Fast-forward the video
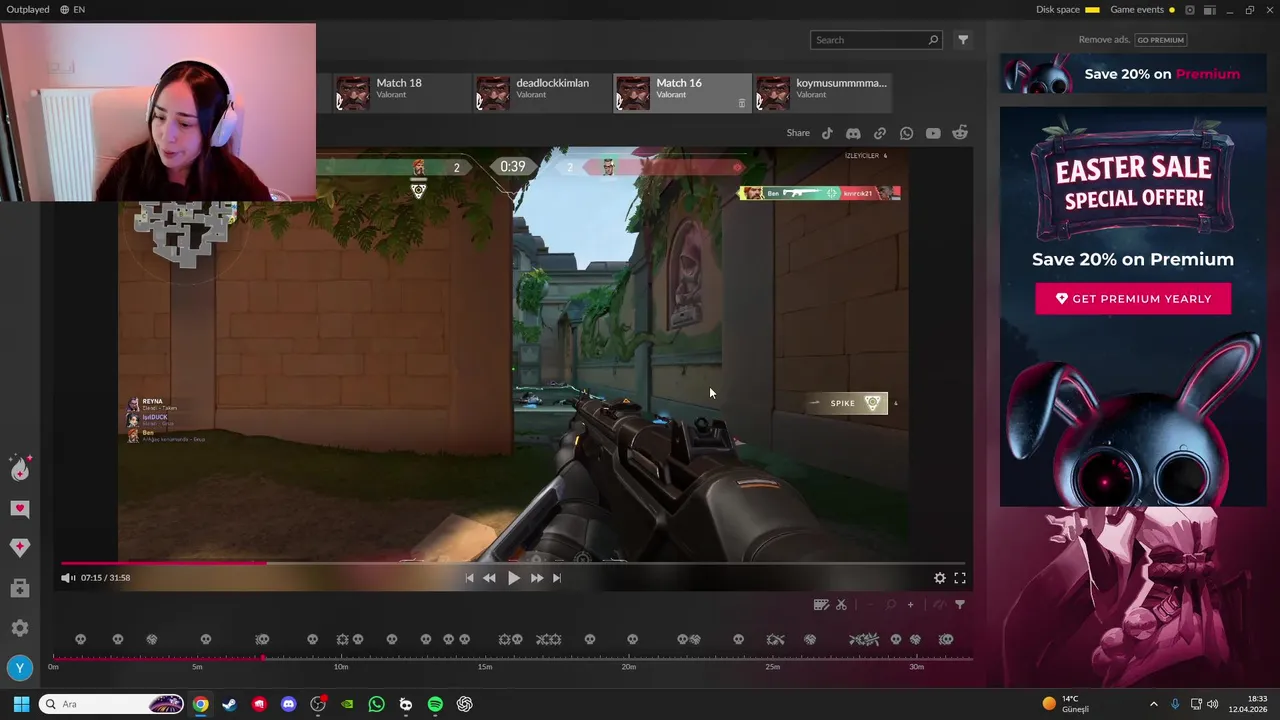 click(x=537, y=578)
